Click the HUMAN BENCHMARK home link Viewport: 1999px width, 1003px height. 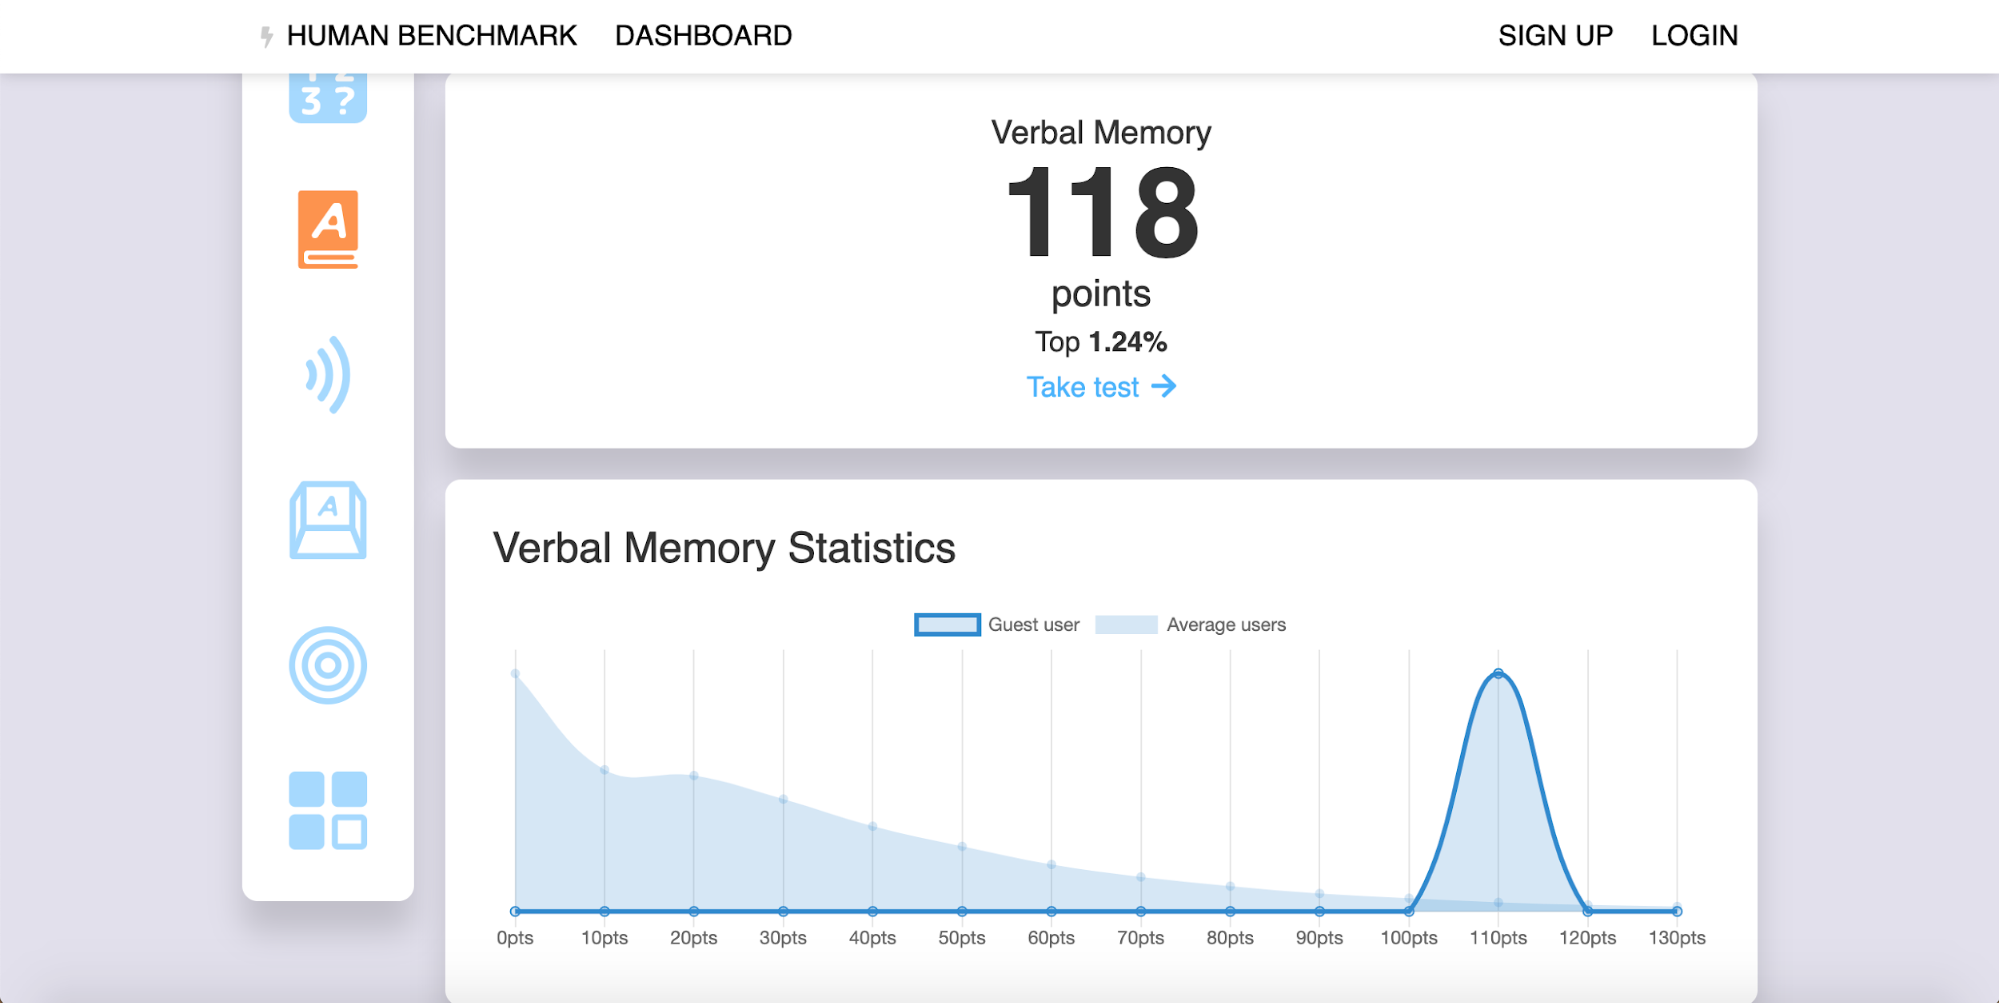(x=431, y=36)
